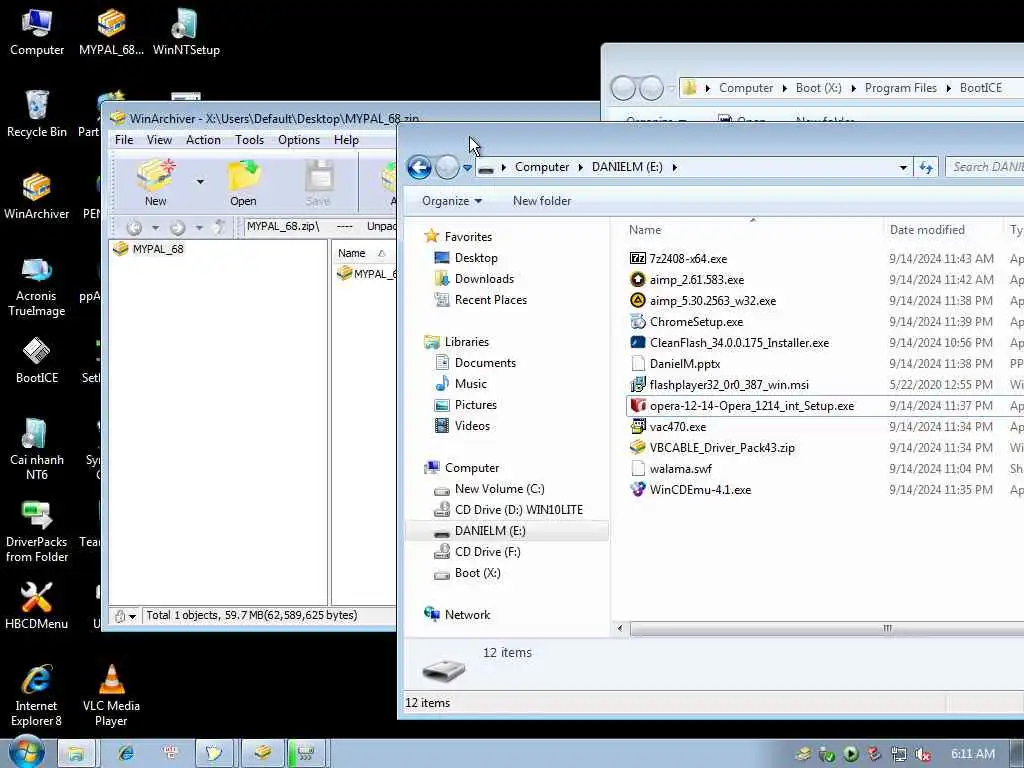Launch VLC Media Player shortcut
Viewport: 1024px width, 768px height.
pyautogui.click(x=111, y=696)
